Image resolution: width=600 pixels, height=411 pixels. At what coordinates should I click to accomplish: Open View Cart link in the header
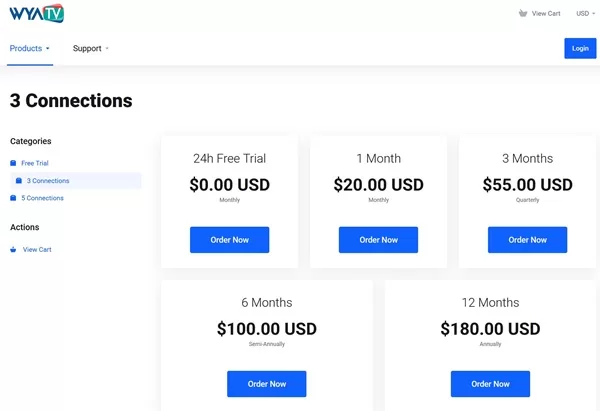point(546,13)
